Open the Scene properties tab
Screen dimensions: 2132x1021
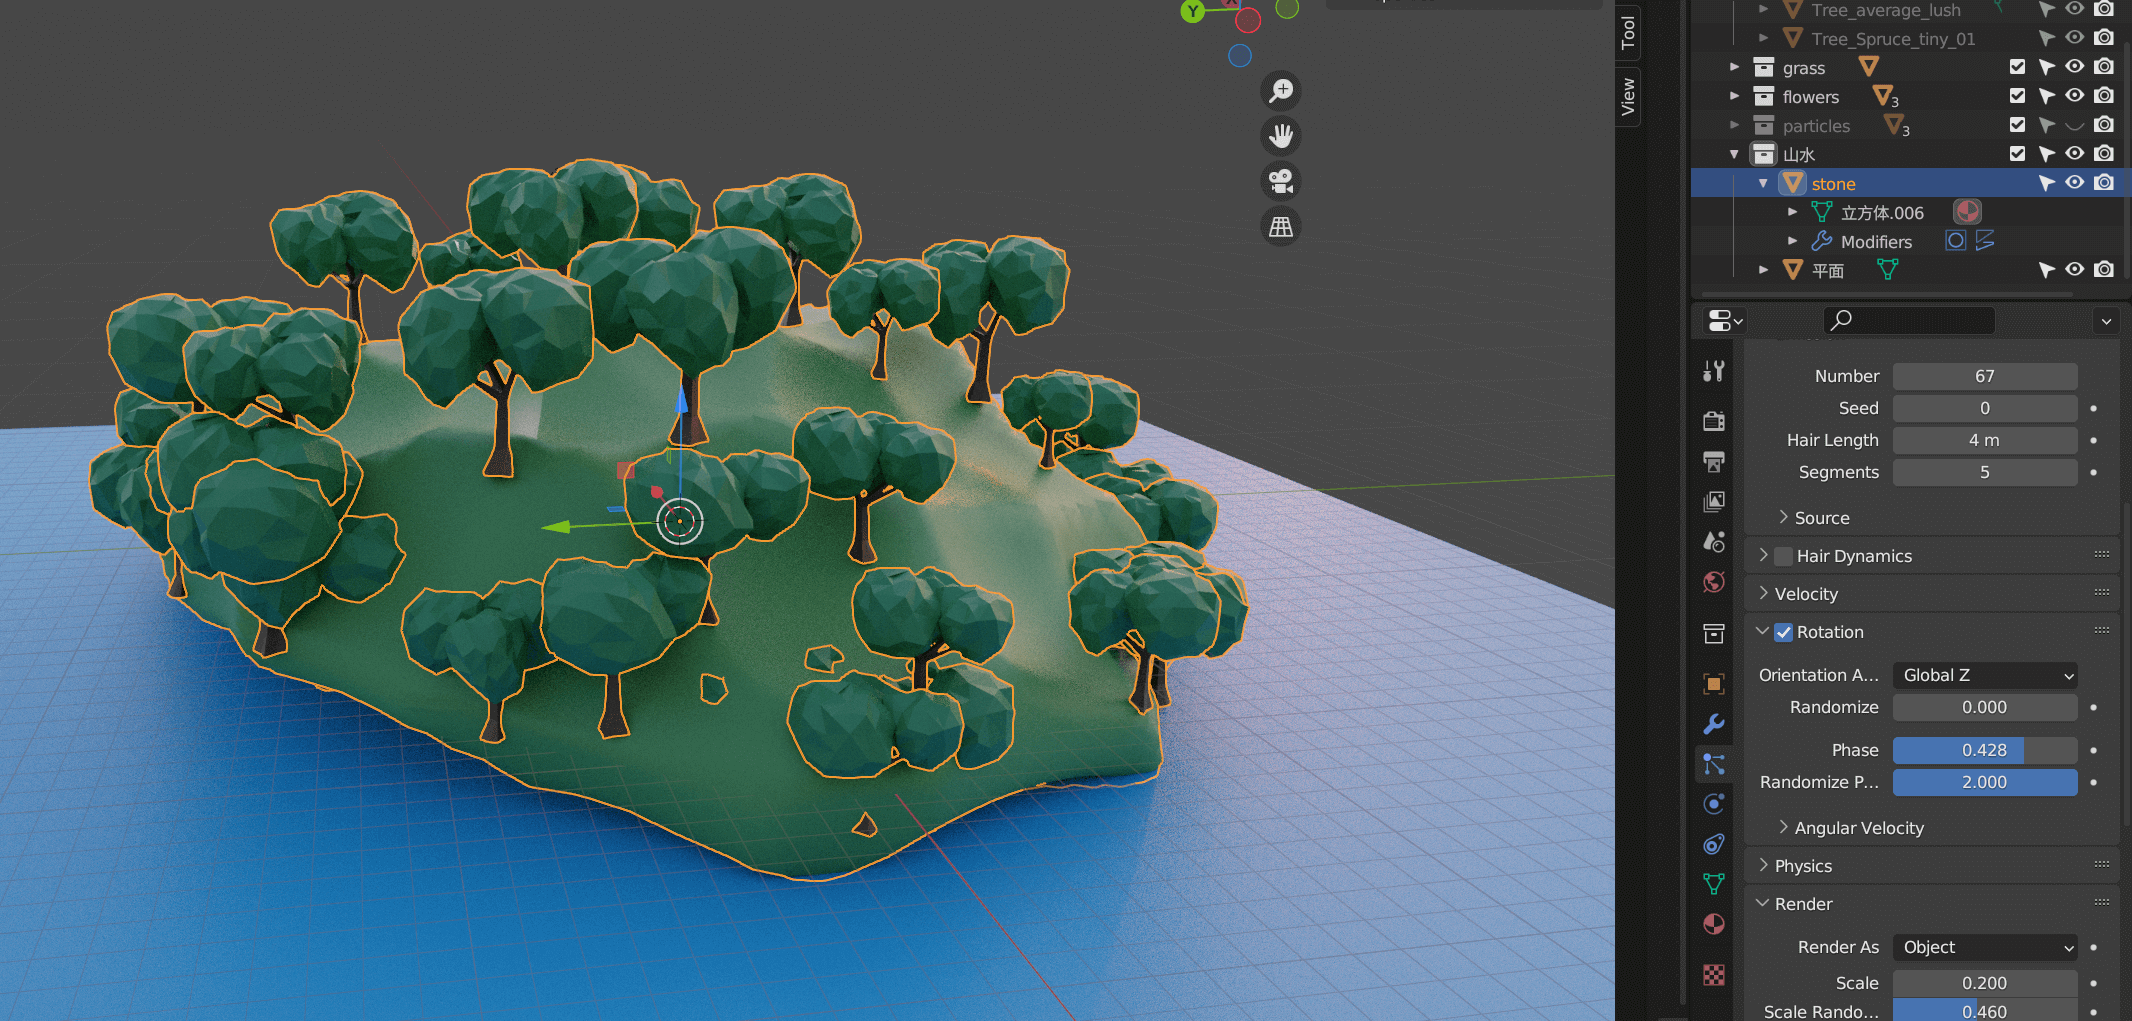tap(1714, 541)
